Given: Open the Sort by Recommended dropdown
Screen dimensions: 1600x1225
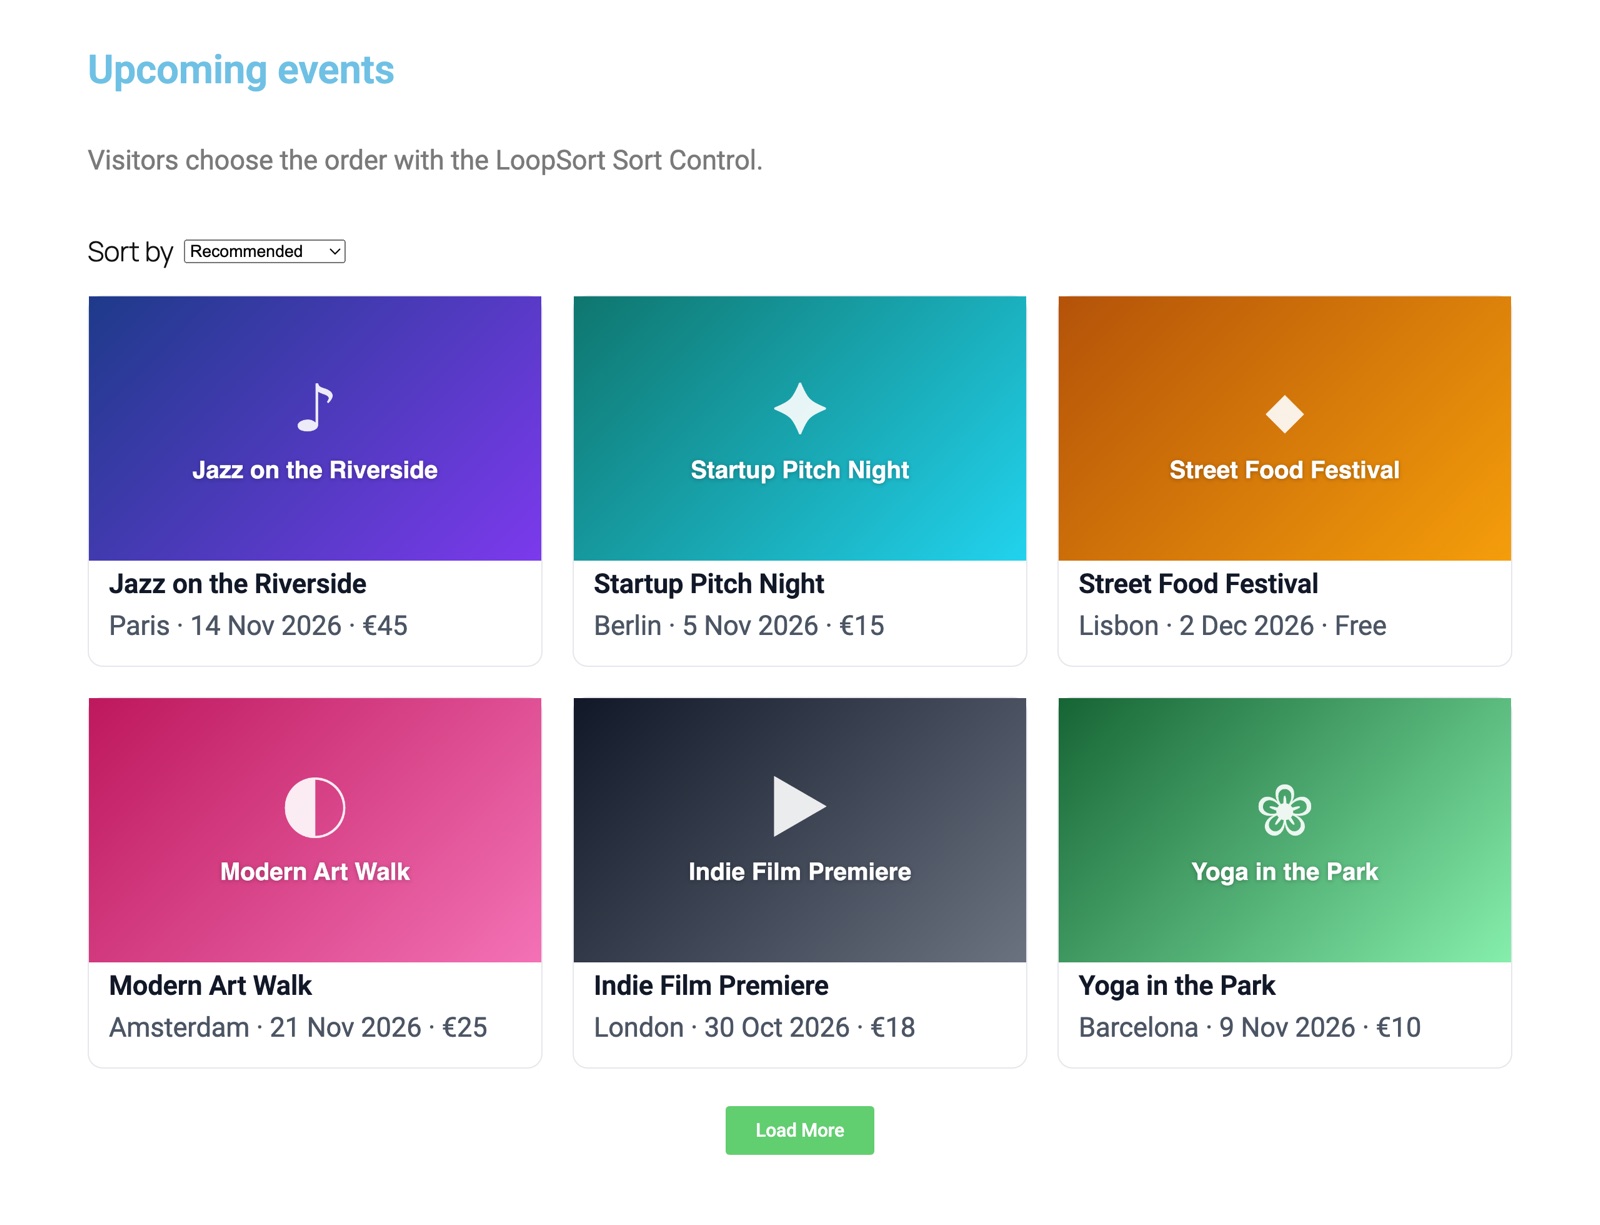Looking at the screenshot, I should click(265, 251).
